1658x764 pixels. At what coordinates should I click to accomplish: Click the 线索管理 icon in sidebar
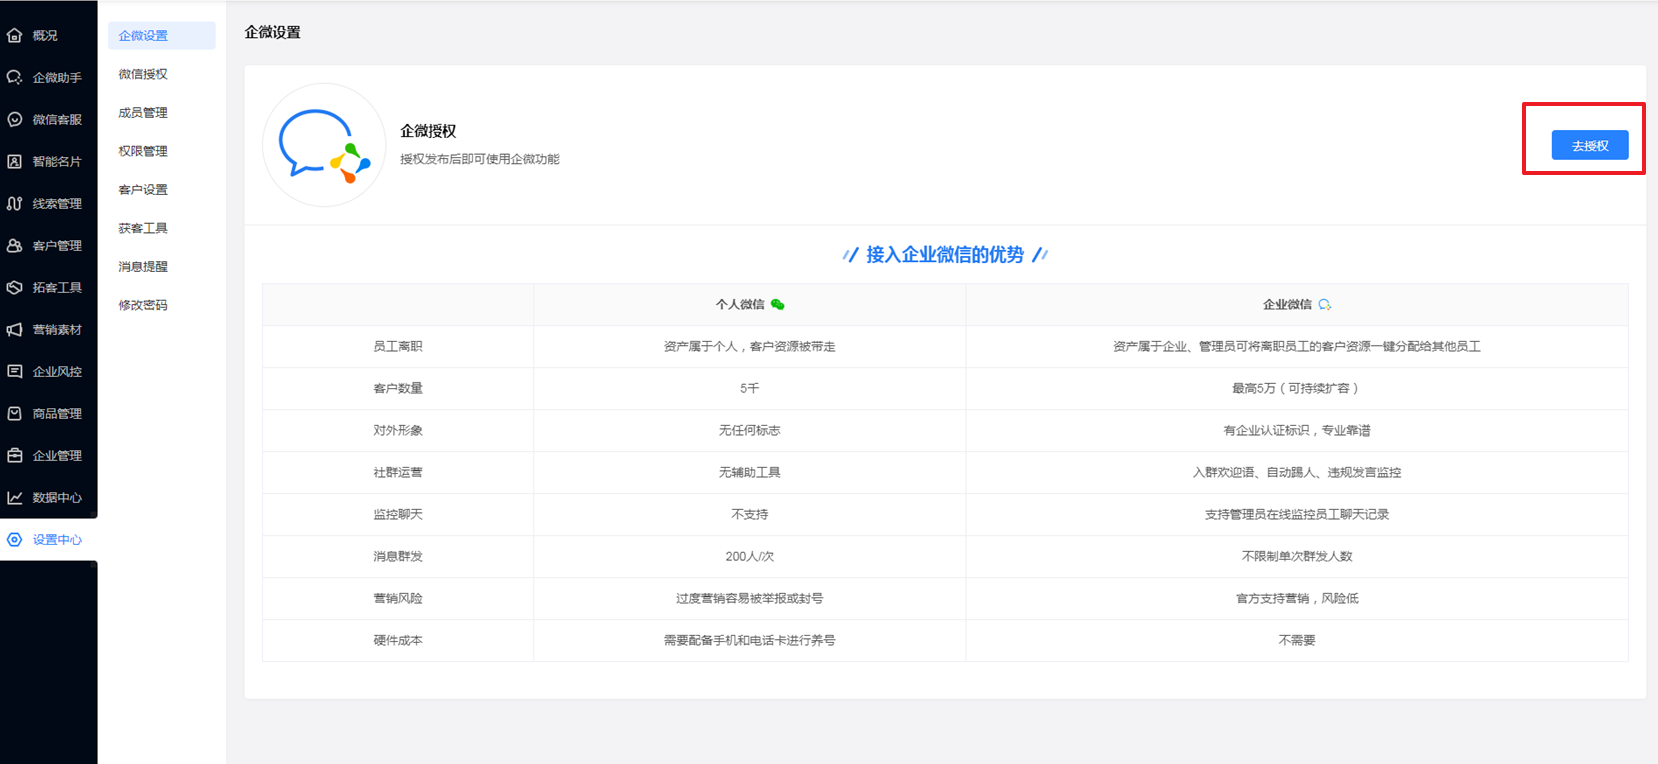tap(15, 204)
